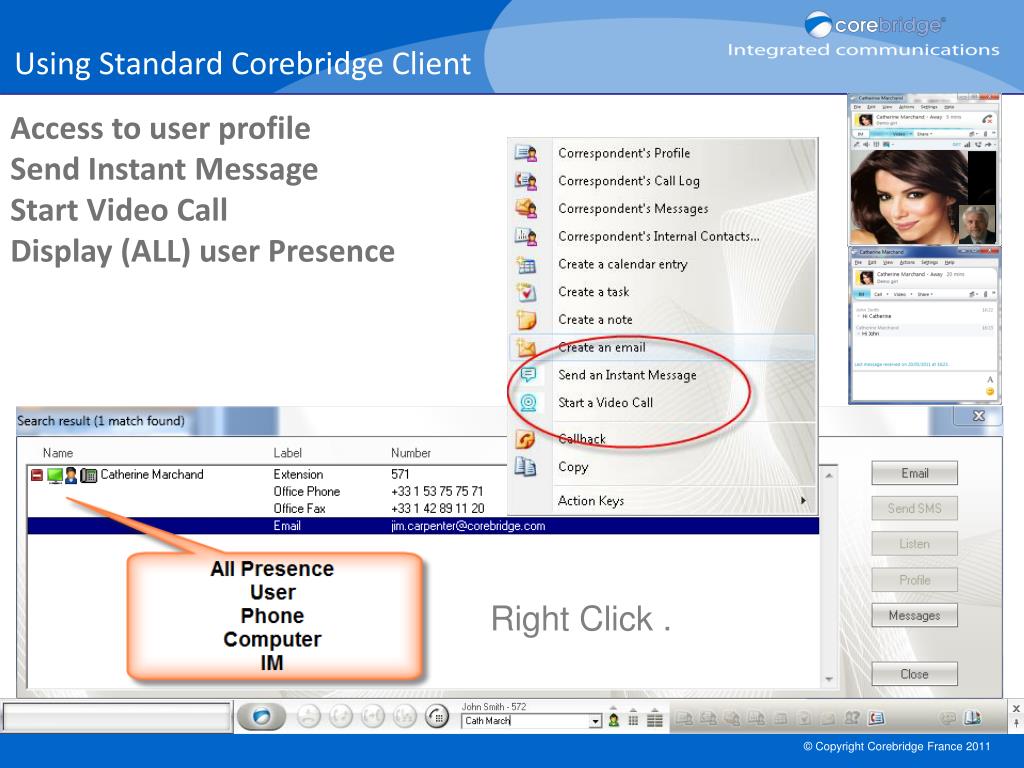Click inside the Cath March search field
The height and width of the screenshot is (768, 1024).
pos(526,721)
